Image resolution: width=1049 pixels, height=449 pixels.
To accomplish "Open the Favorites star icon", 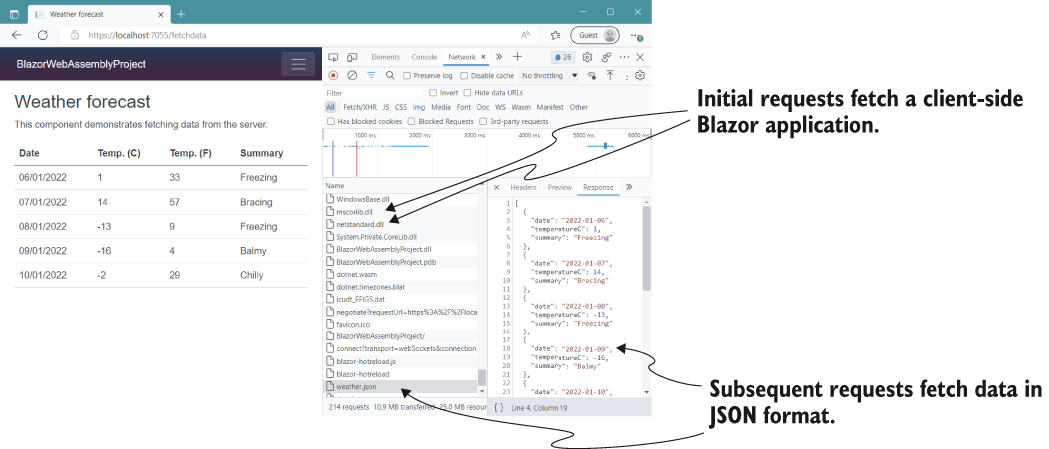I will [555, 35].
